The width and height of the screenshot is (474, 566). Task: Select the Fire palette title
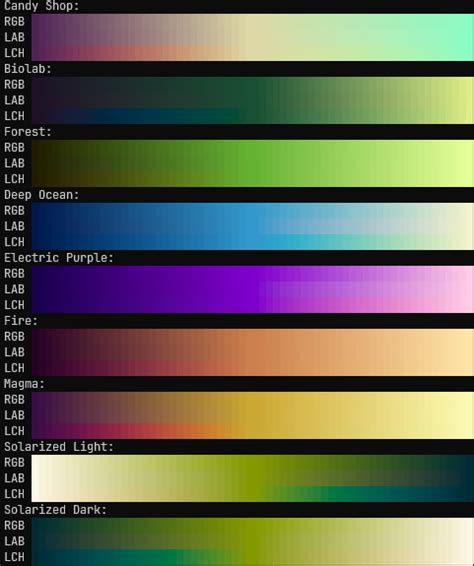point(21,321)
